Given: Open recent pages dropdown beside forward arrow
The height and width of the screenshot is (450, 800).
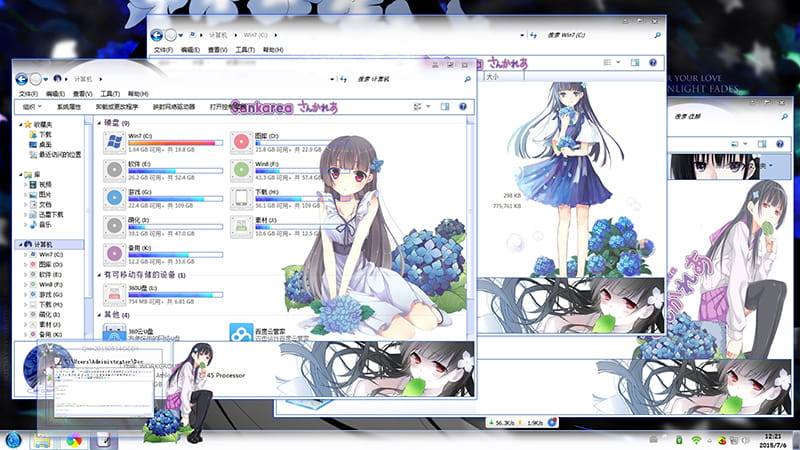Looking at the screenshot, I should pyautogui.click(x=45, y=79).
